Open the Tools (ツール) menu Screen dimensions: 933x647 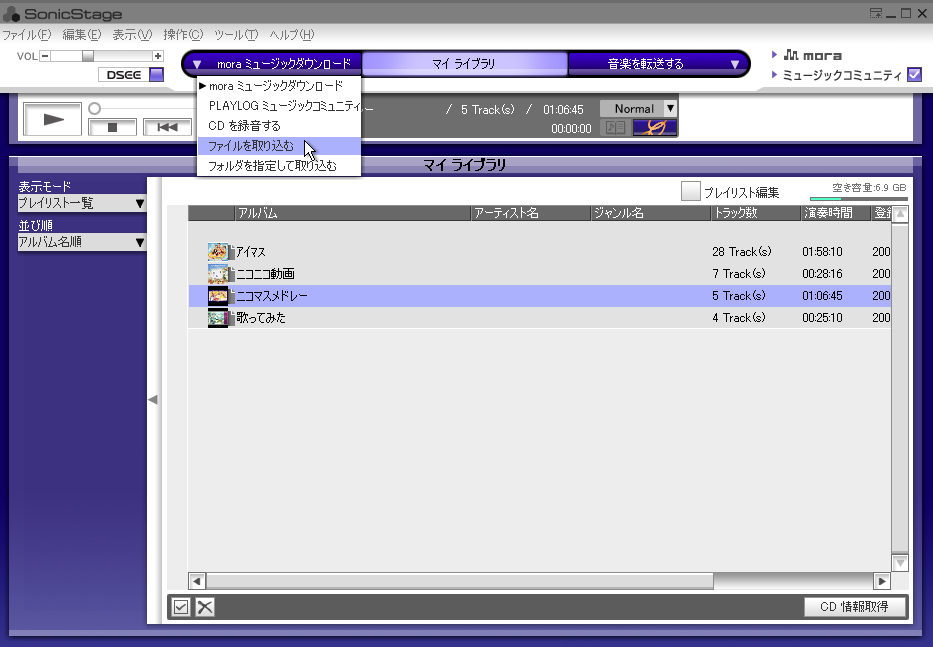click(x=236, y=35)
